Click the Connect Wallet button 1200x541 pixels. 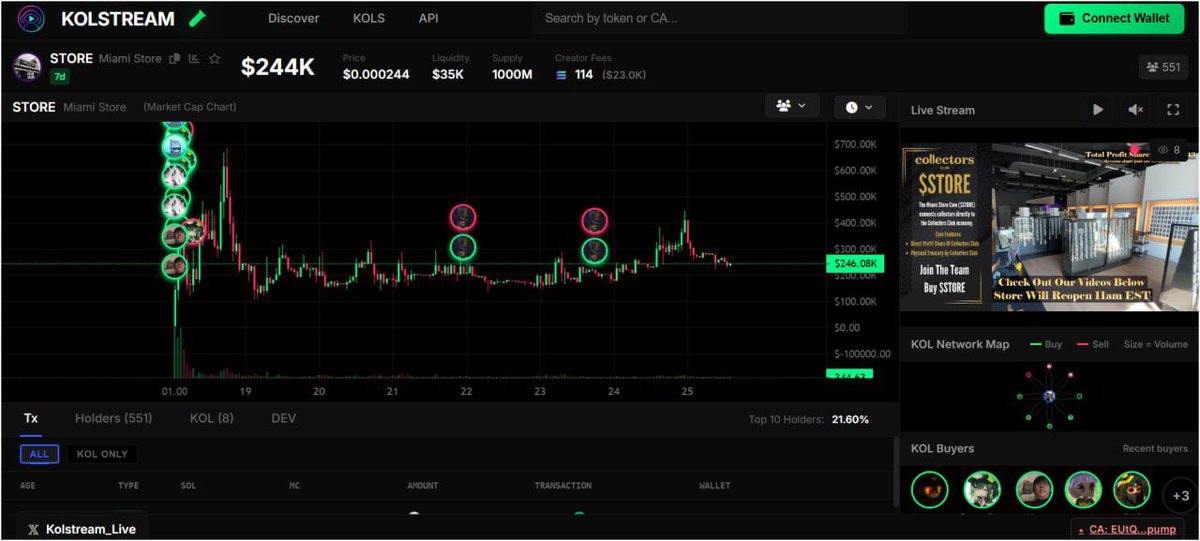point(1114,18)
